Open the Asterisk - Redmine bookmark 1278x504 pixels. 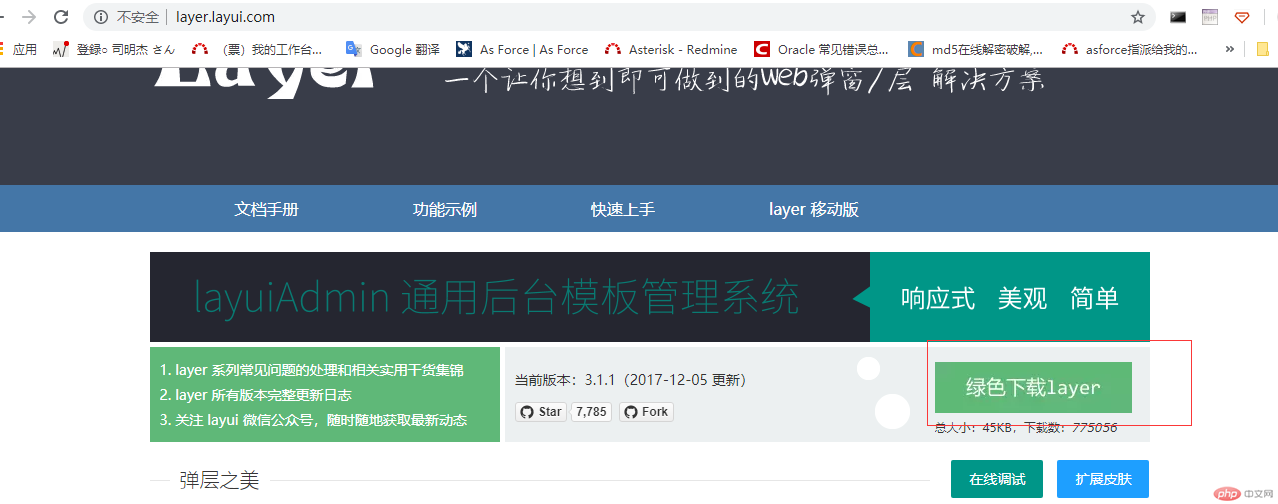click(x=672, y=49)
